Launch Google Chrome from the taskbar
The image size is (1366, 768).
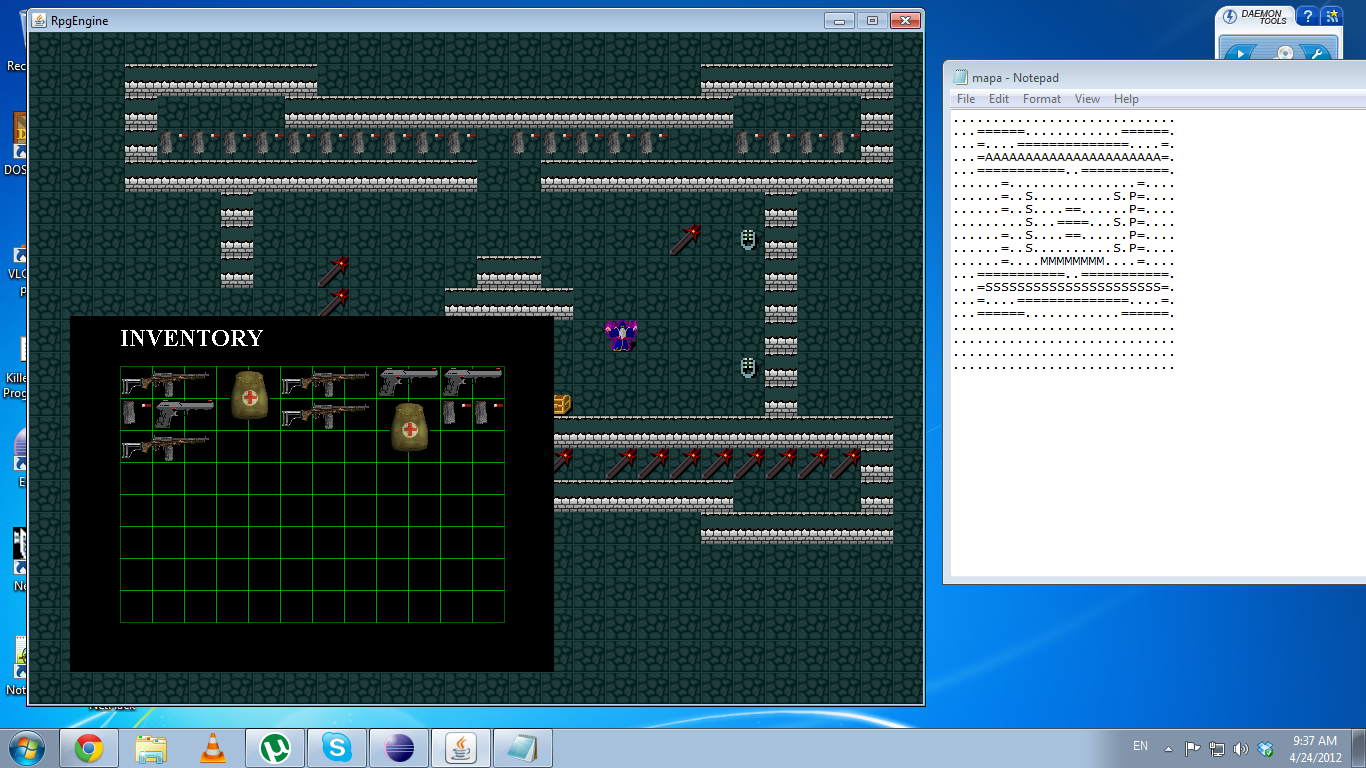[88, 748]
